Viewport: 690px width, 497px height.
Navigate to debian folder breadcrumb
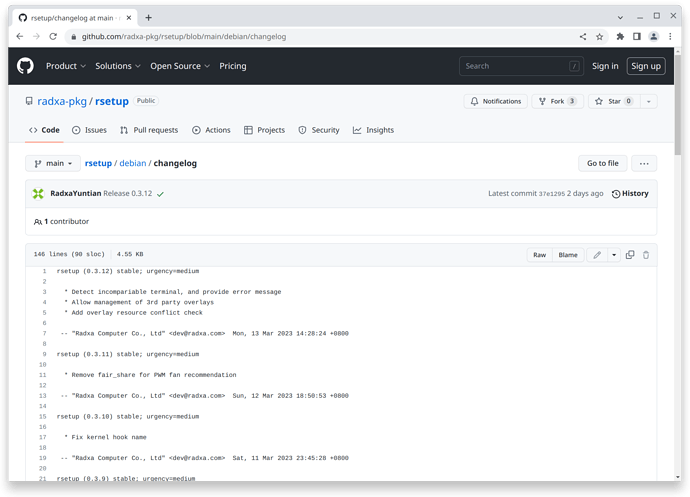pos(133,163)
